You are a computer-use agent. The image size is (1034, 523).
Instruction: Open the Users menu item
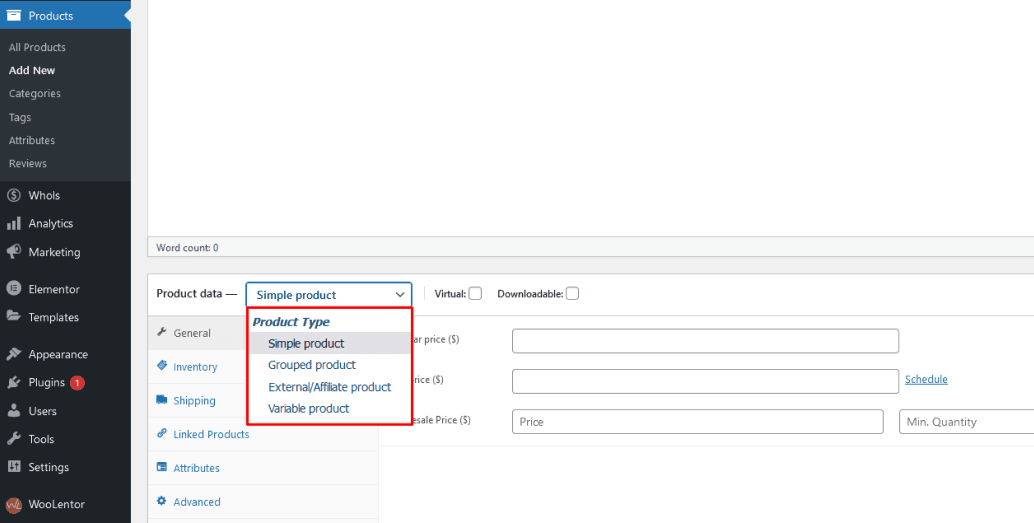[x=65, y=411]
